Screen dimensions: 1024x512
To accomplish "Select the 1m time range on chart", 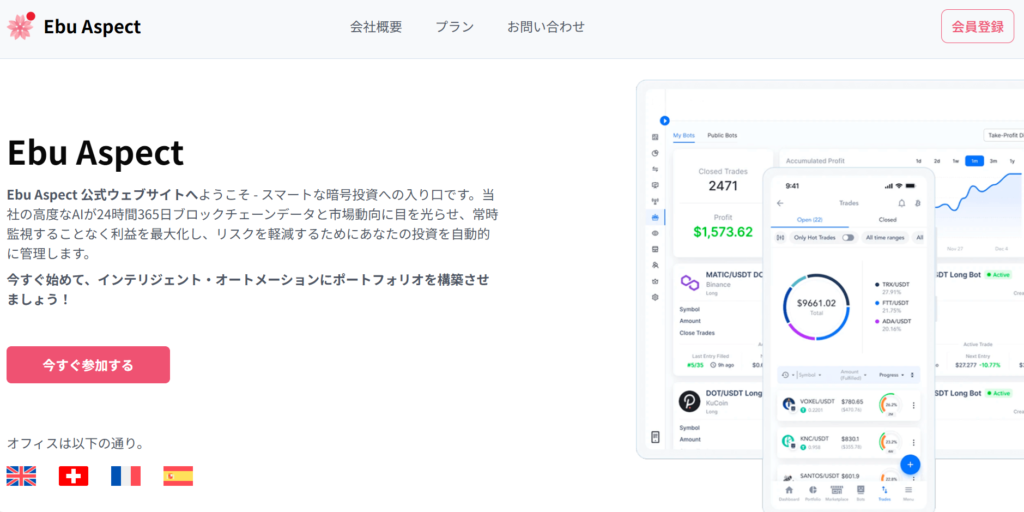I will tap(974, 161).
